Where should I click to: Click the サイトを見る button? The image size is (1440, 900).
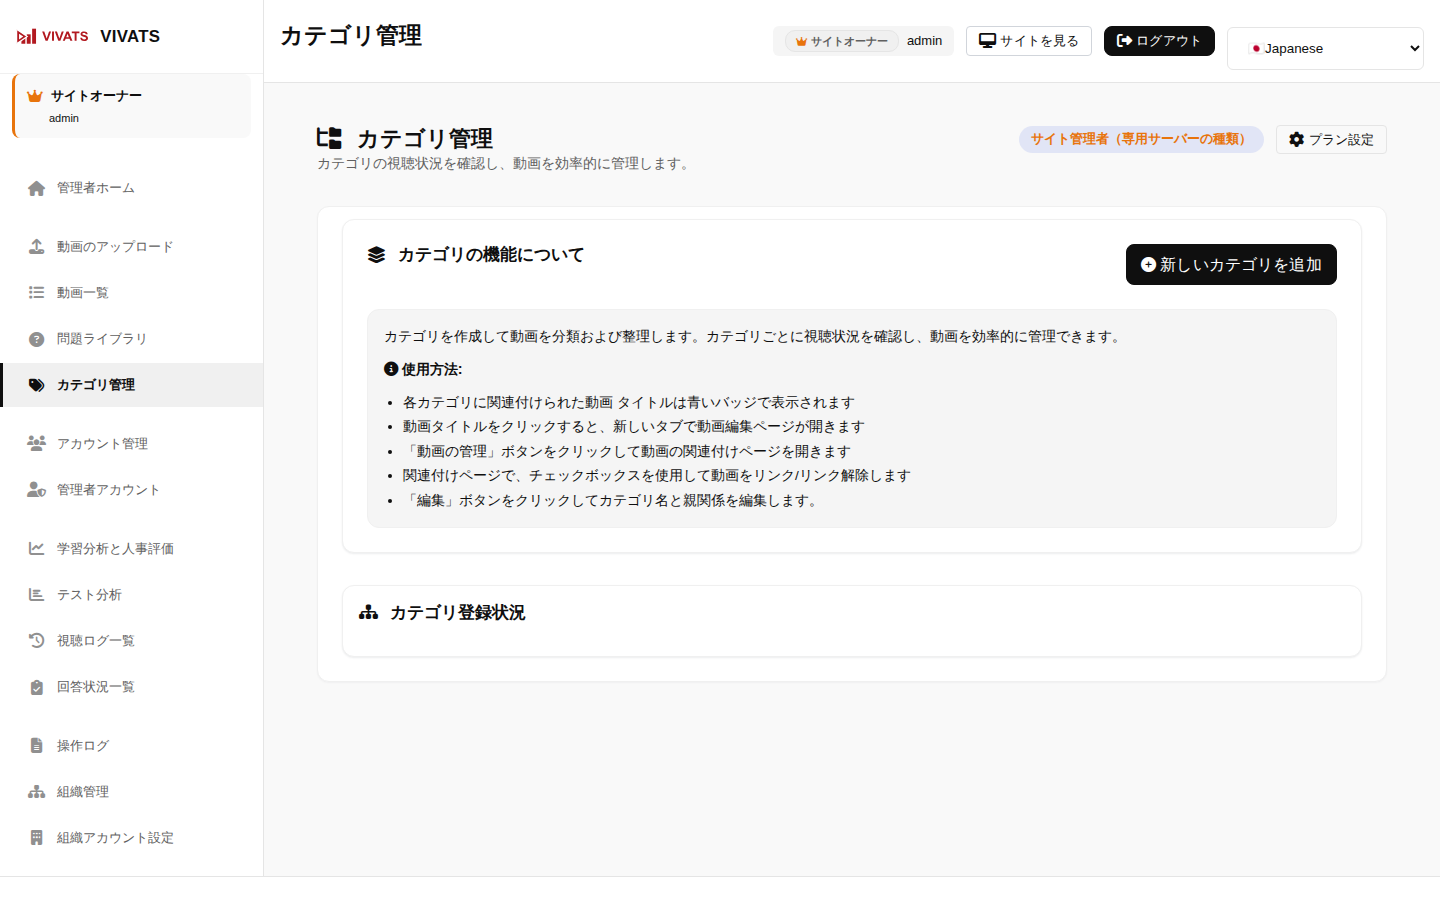[1028, 41]
